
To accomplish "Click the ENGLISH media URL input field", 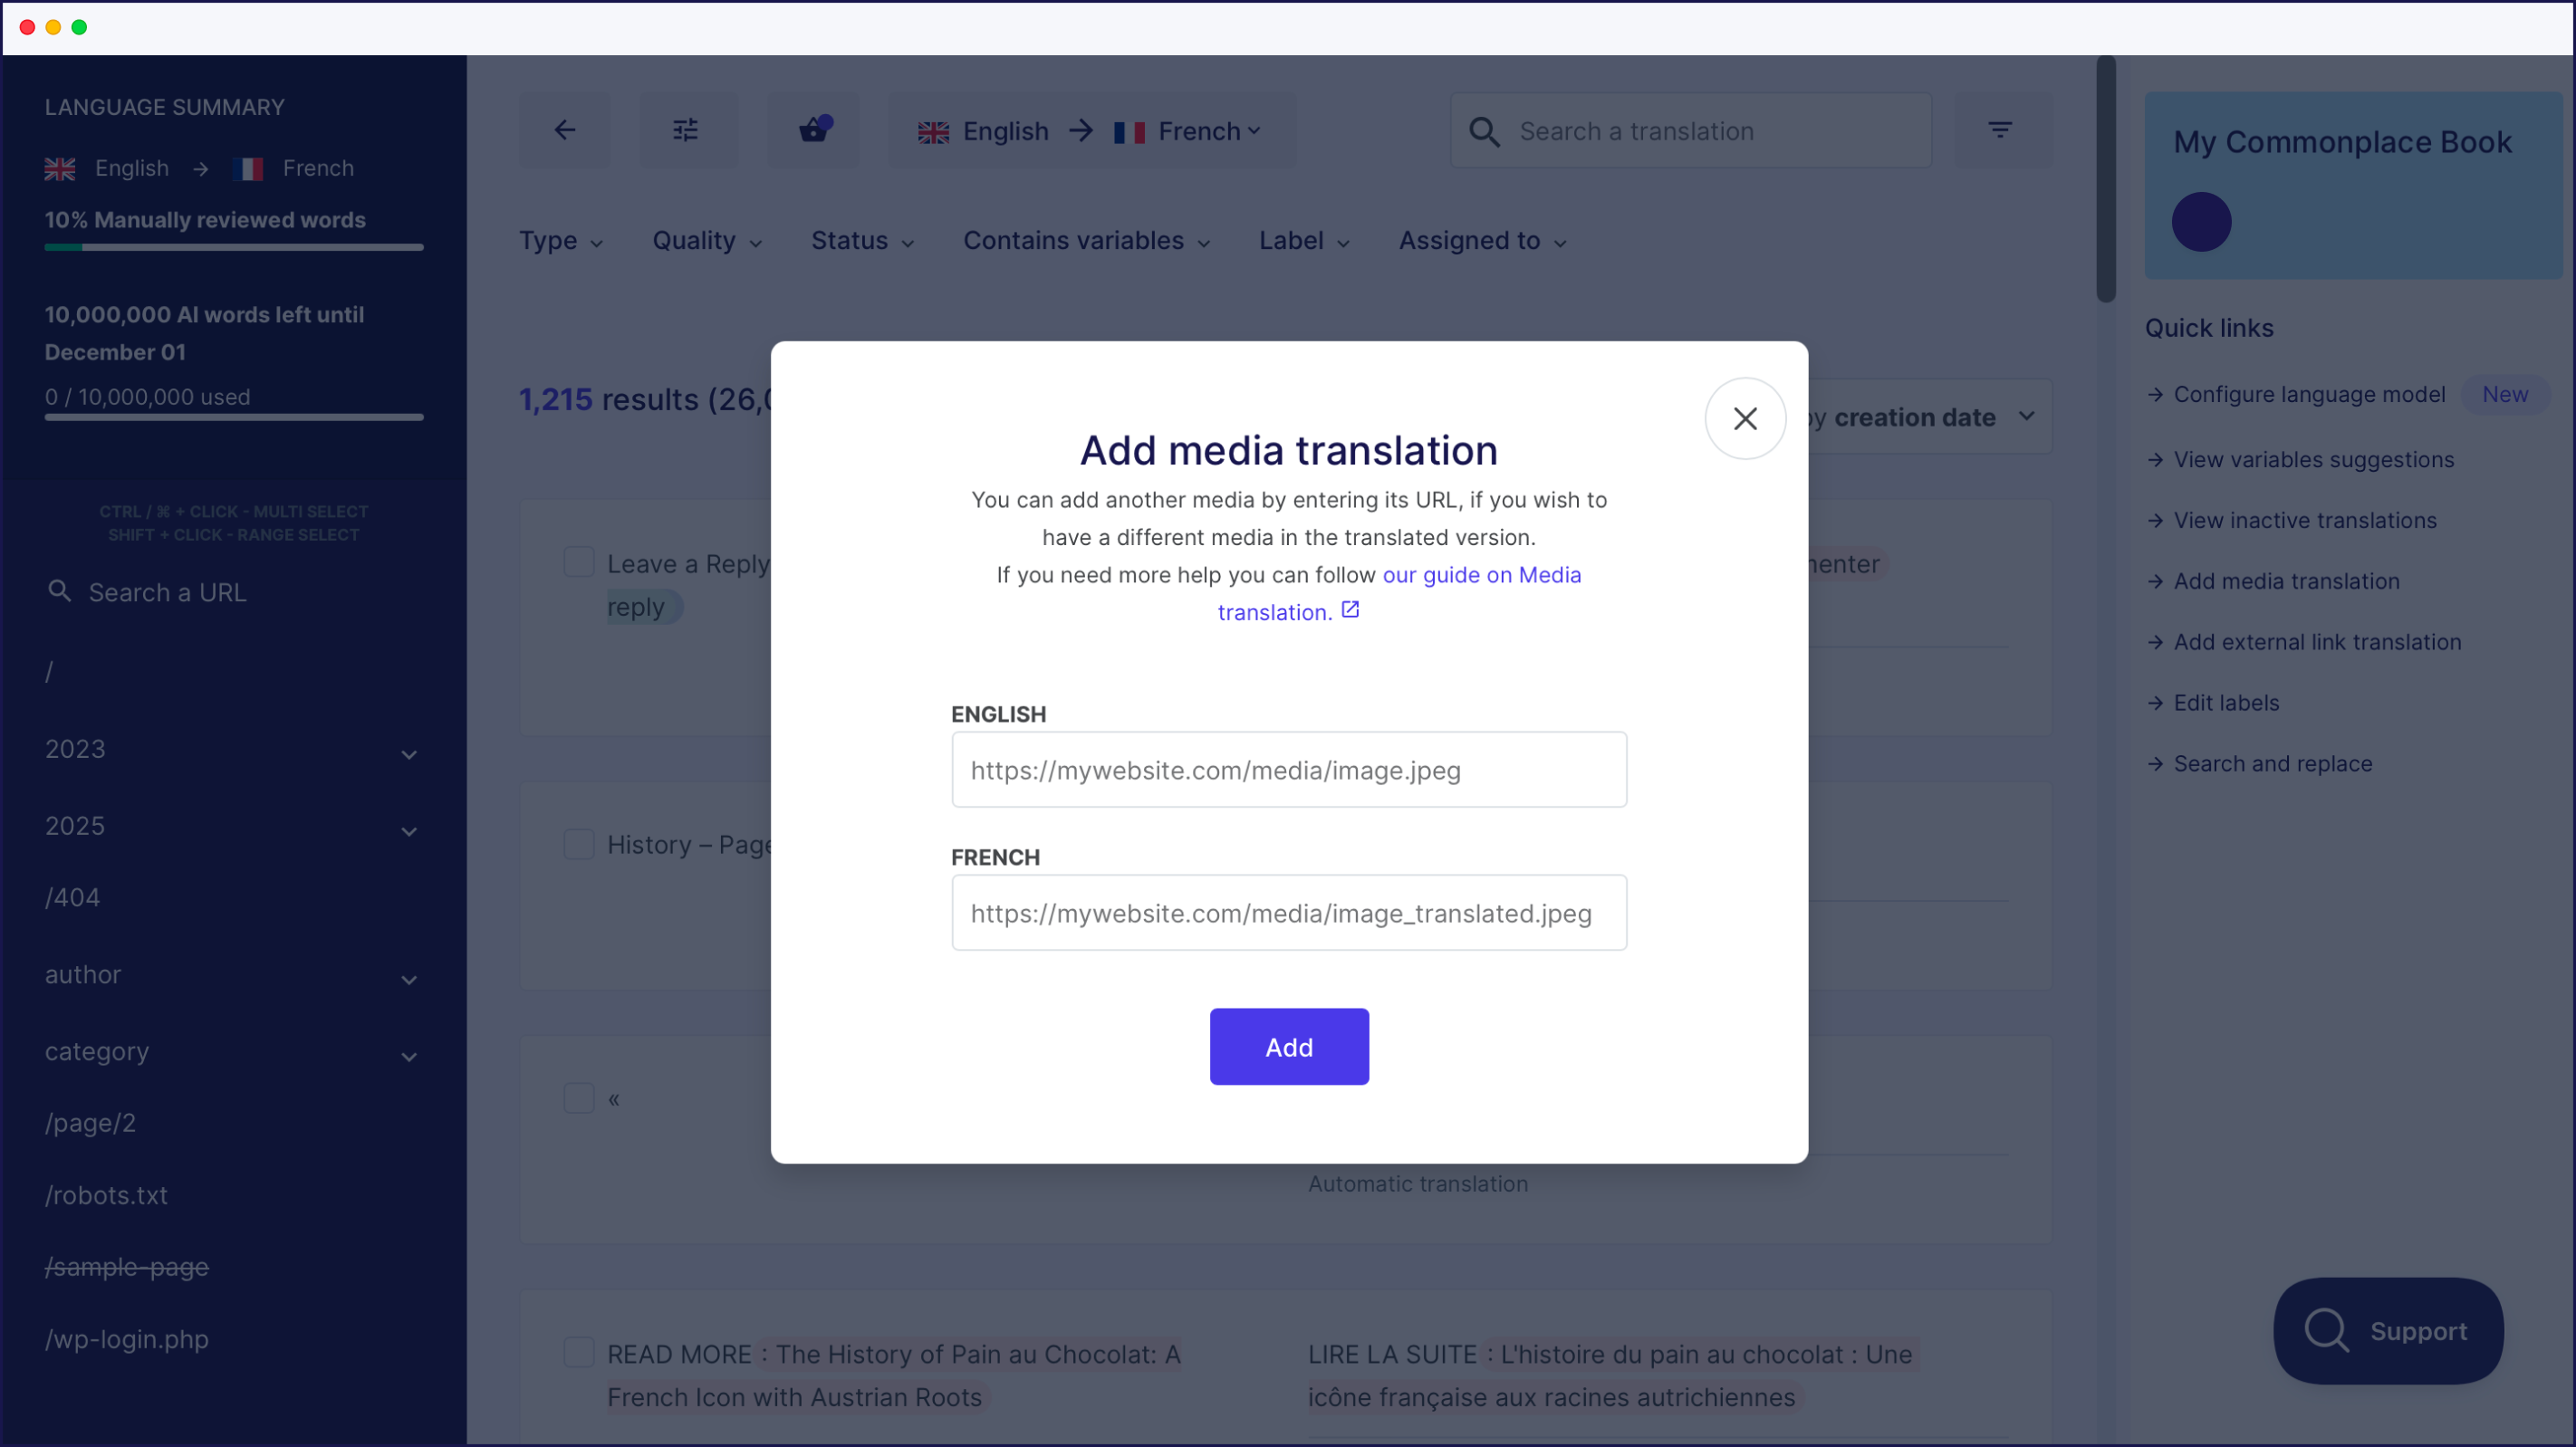I will 1289,770.
